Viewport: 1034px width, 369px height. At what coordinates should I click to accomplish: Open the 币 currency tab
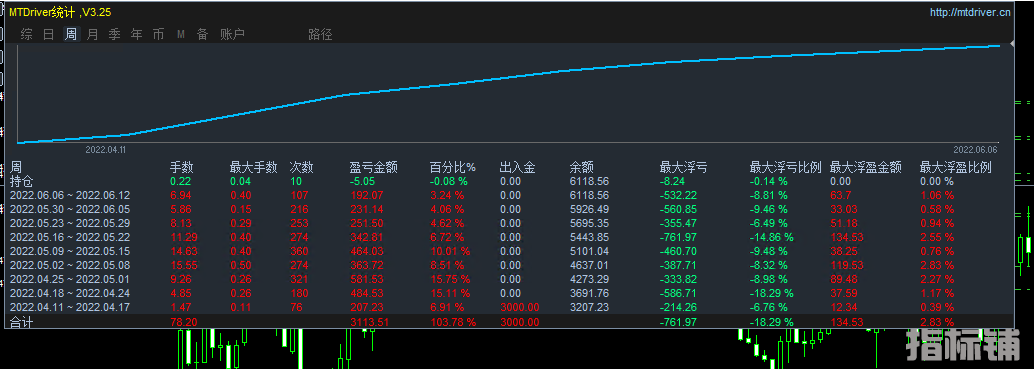(x=158, y=34)
